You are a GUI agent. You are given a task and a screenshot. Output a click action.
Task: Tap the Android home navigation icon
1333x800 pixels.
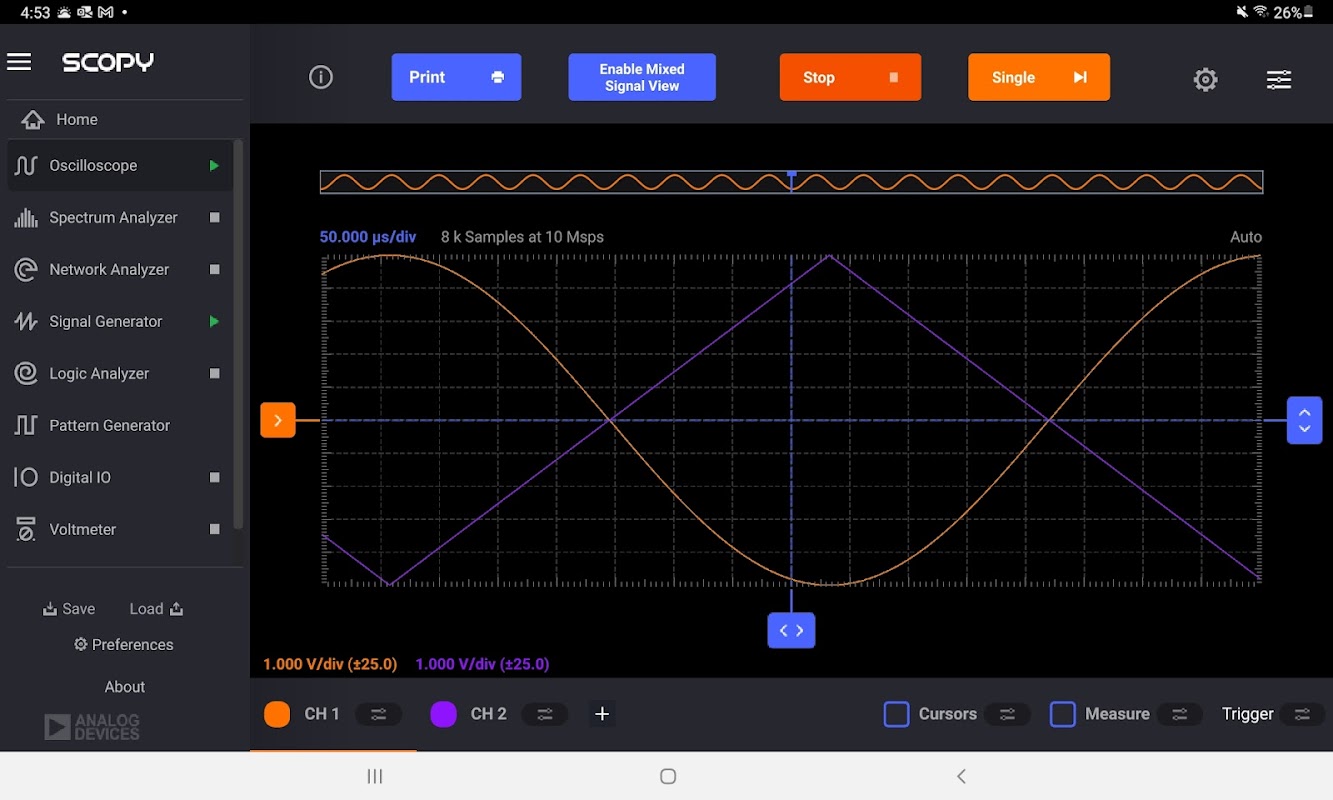pos(669,776)
